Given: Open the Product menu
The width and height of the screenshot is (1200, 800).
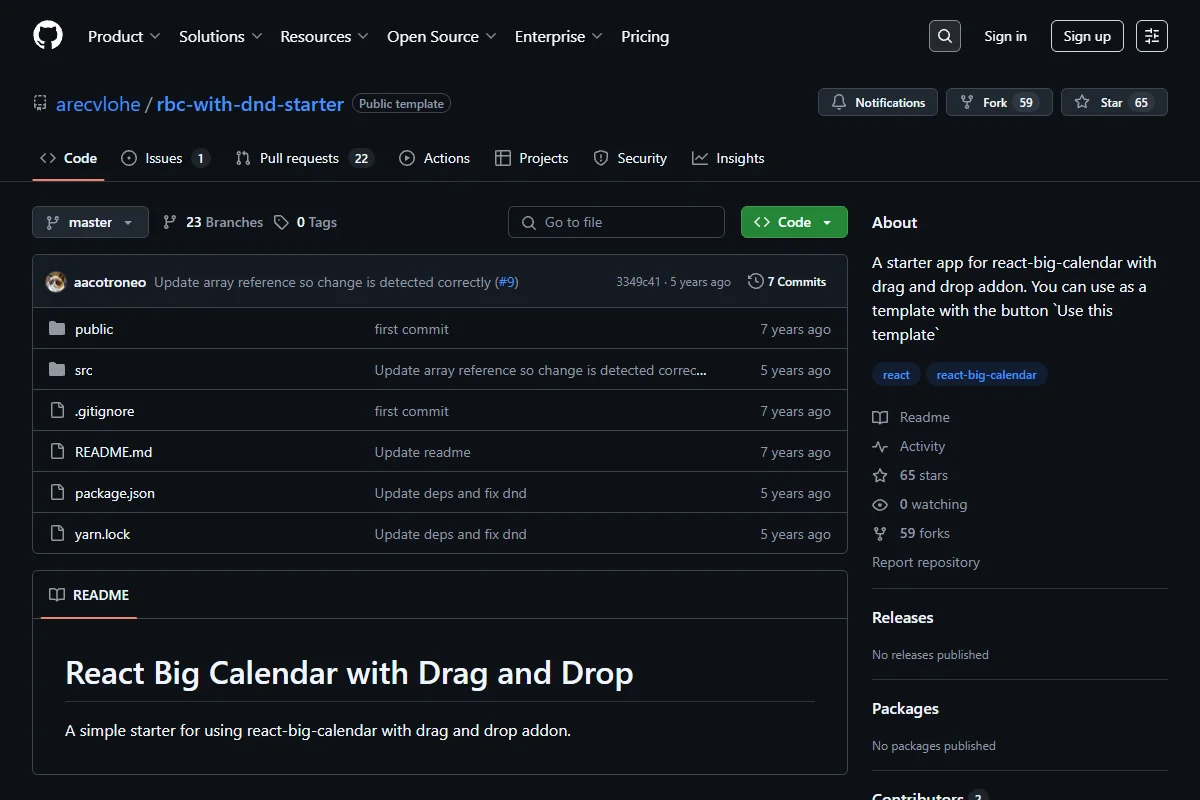Looking at the screenshot, I should tap(124, 36).
